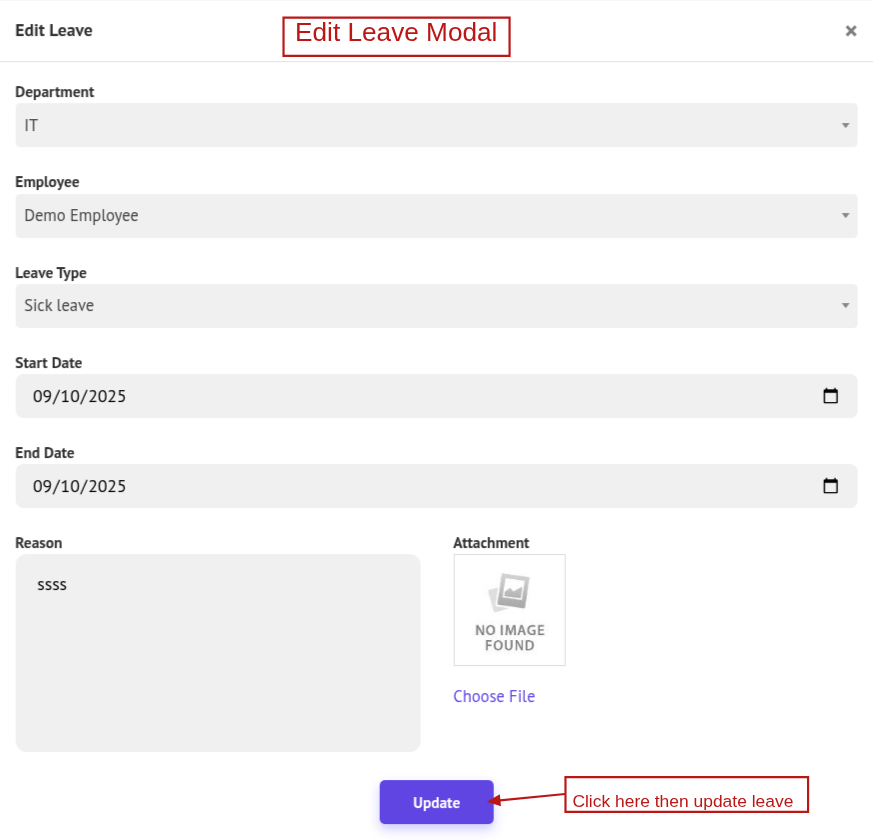
Task: Open the End Date calendar picker icon
Action: [x=830, y=486]
